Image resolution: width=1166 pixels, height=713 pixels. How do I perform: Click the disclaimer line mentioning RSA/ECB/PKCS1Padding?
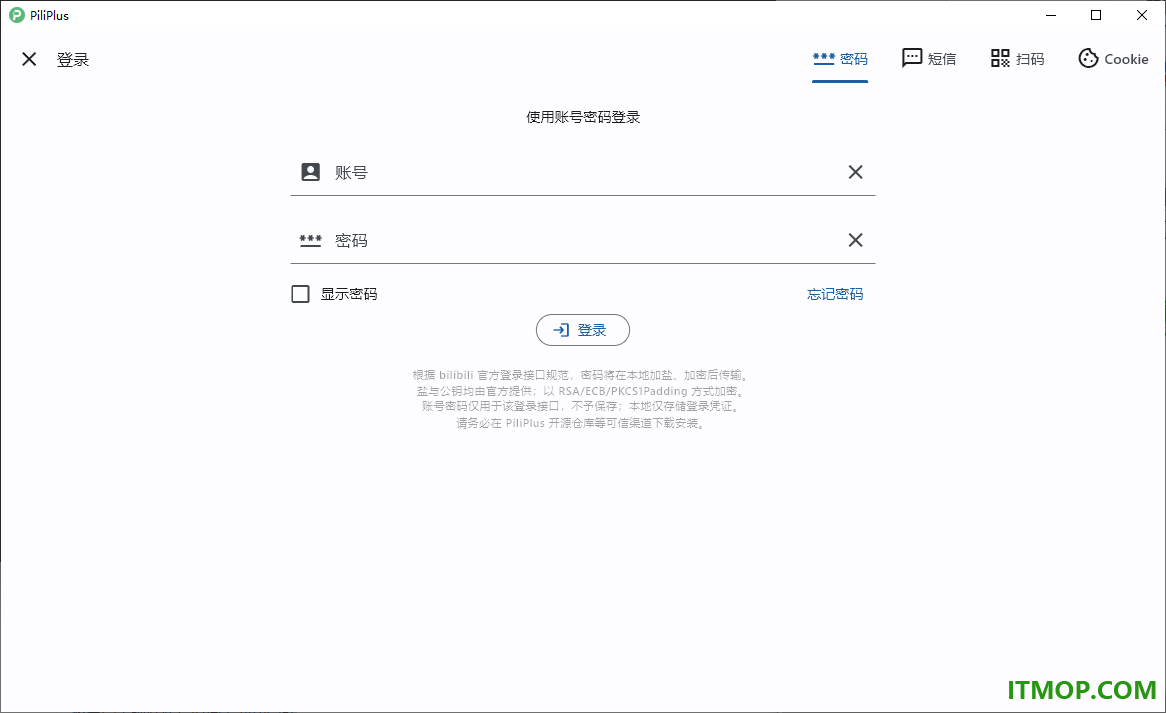[582, 391]
